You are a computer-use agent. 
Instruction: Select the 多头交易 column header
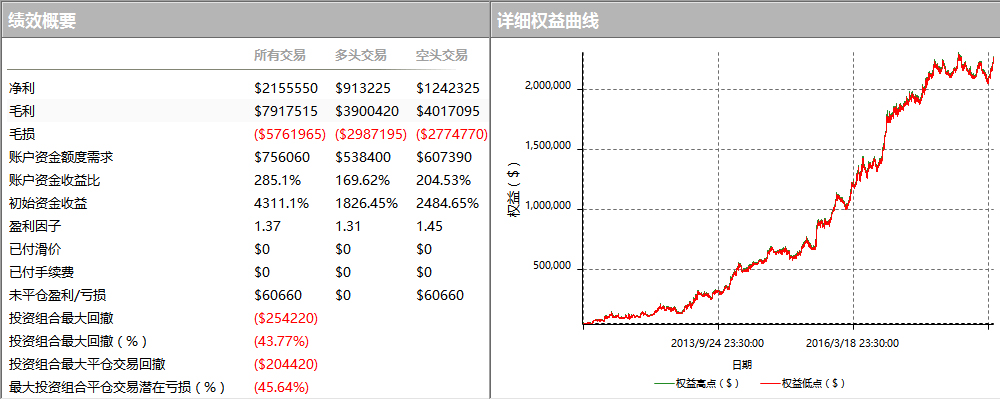[x=360, y=55]
